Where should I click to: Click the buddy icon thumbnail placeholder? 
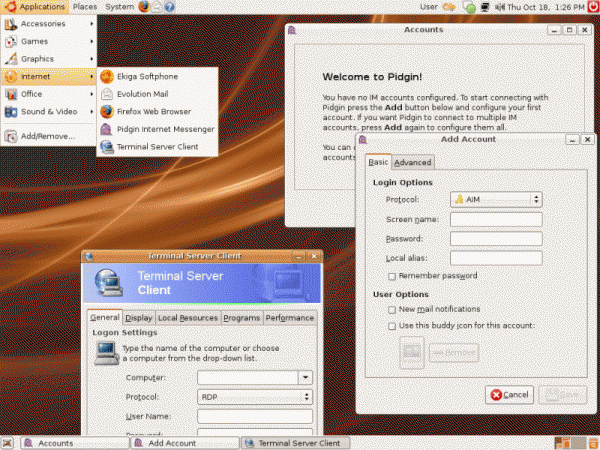[x=412, y=352]
